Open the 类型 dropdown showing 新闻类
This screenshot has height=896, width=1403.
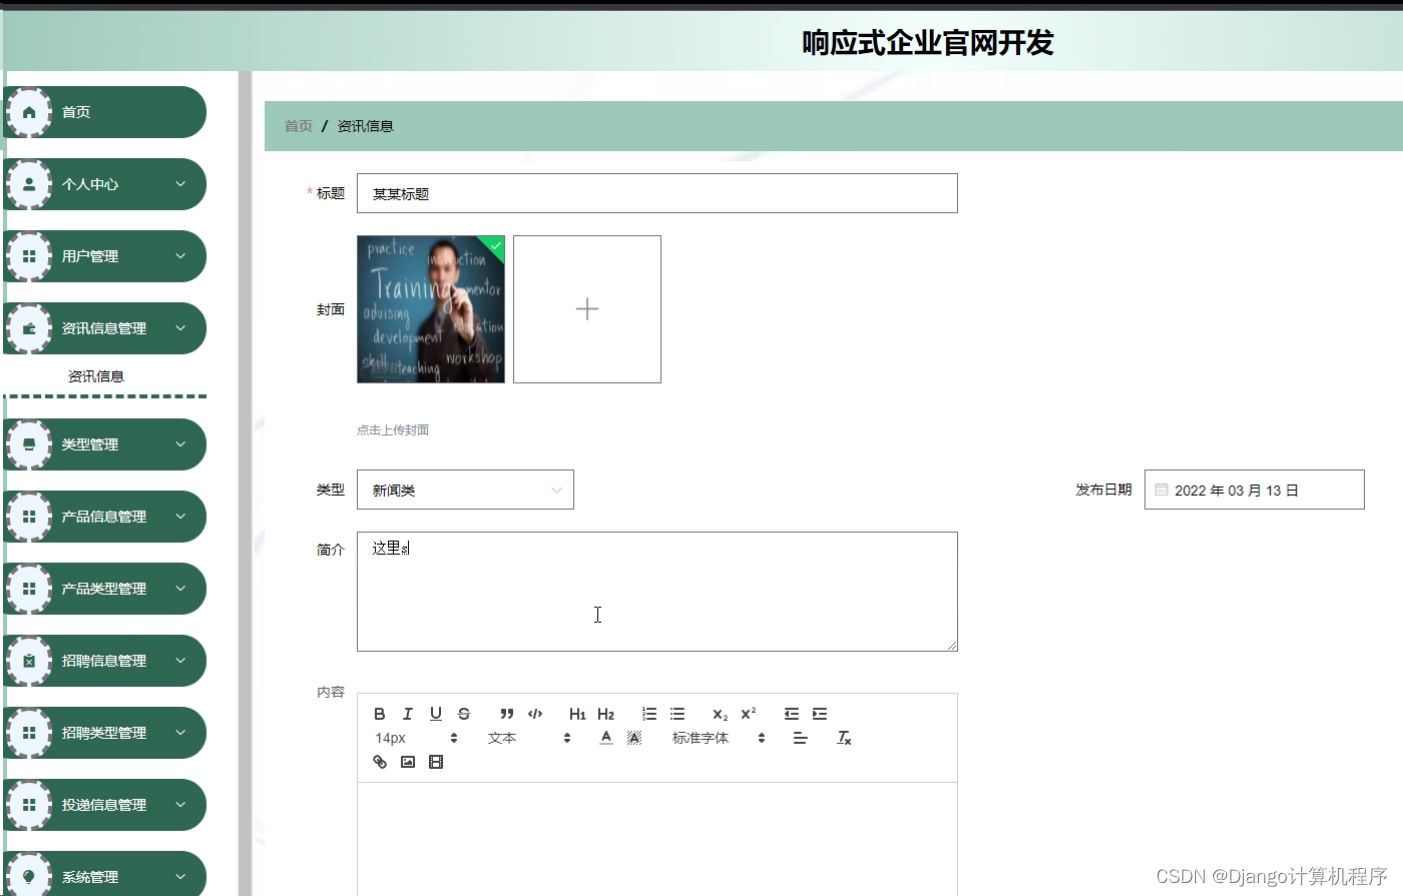pyautogui.click(x=465, y=489)
